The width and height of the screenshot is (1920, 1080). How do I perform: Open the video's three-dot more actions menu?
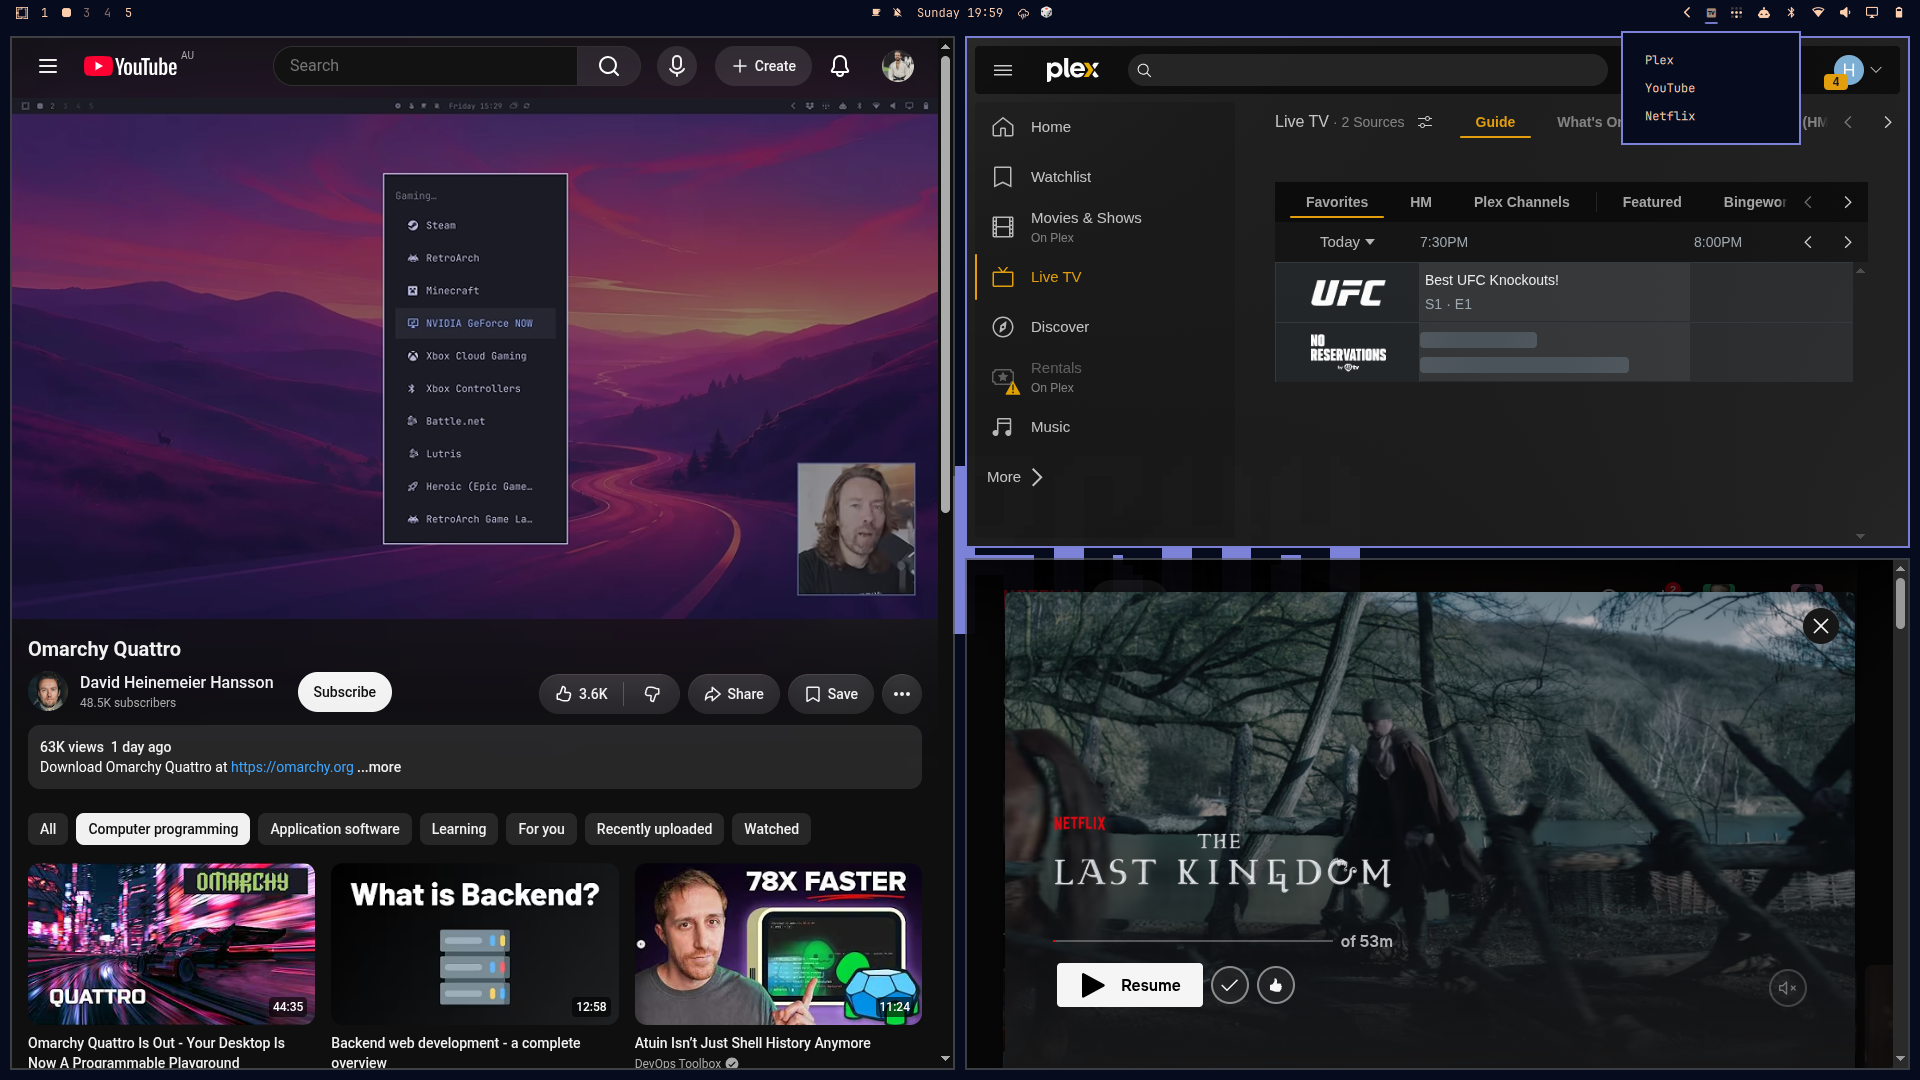[902, 694]
